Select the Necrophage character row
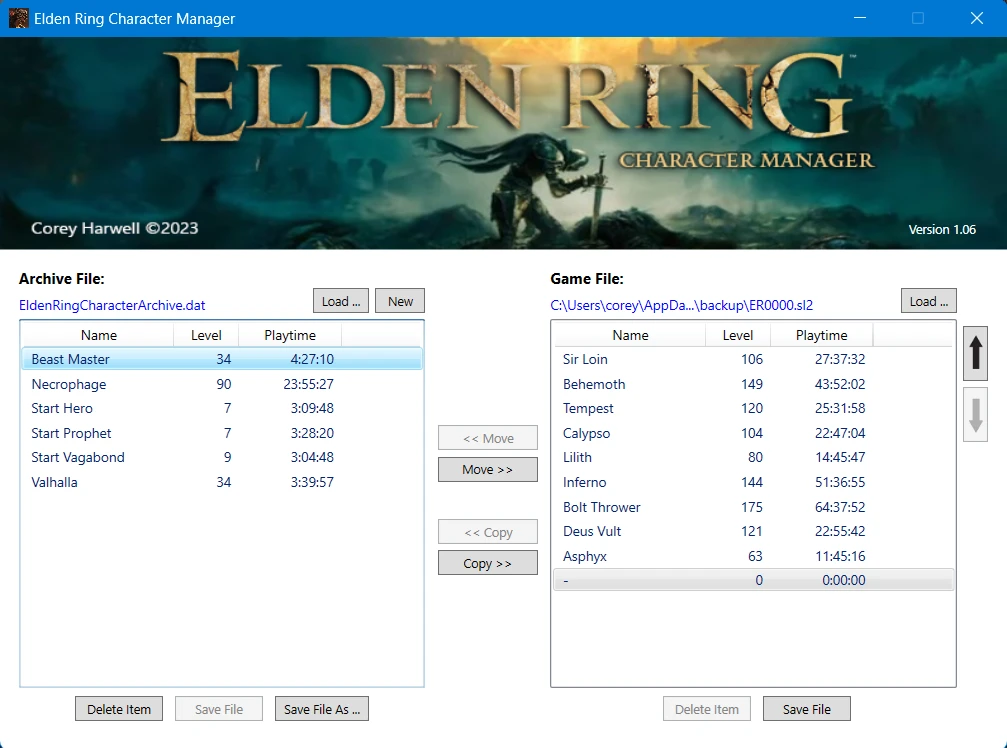 (x=222, y=384)
